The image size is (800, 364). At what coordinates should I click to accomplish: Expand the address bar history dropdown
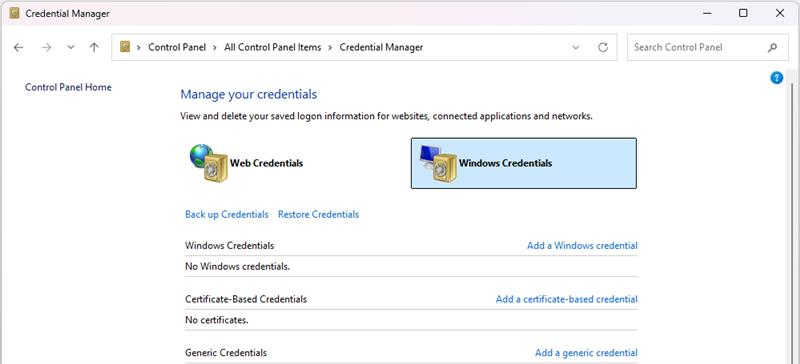(x=576, y=47)
